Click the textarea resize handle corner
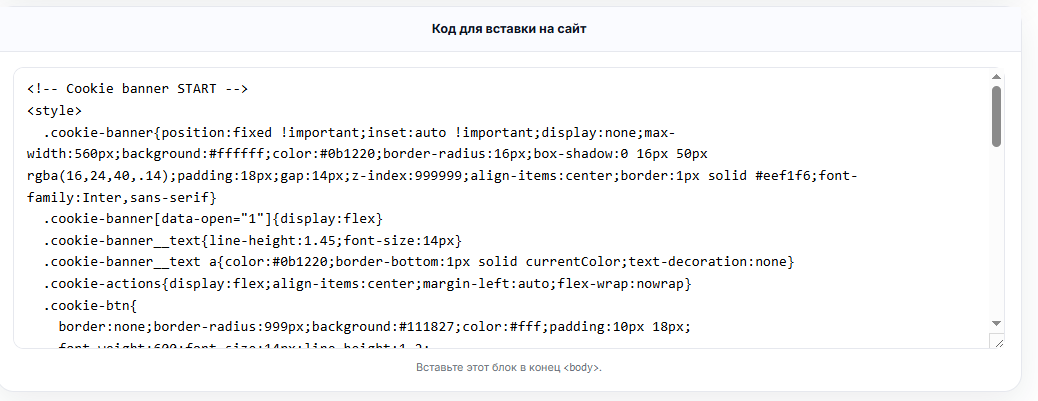This screenshot has height=401, width=1038. click(997, 341)
